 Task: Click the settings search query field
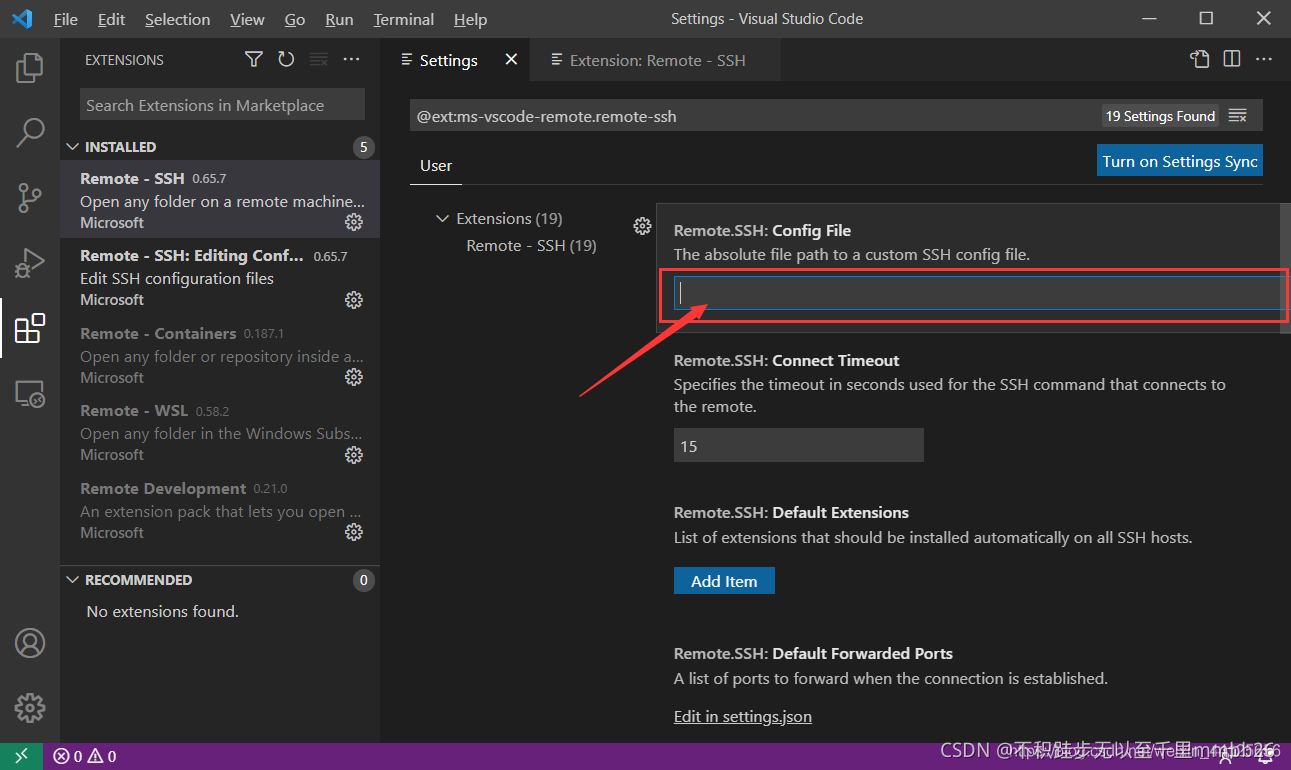(755, 116)
